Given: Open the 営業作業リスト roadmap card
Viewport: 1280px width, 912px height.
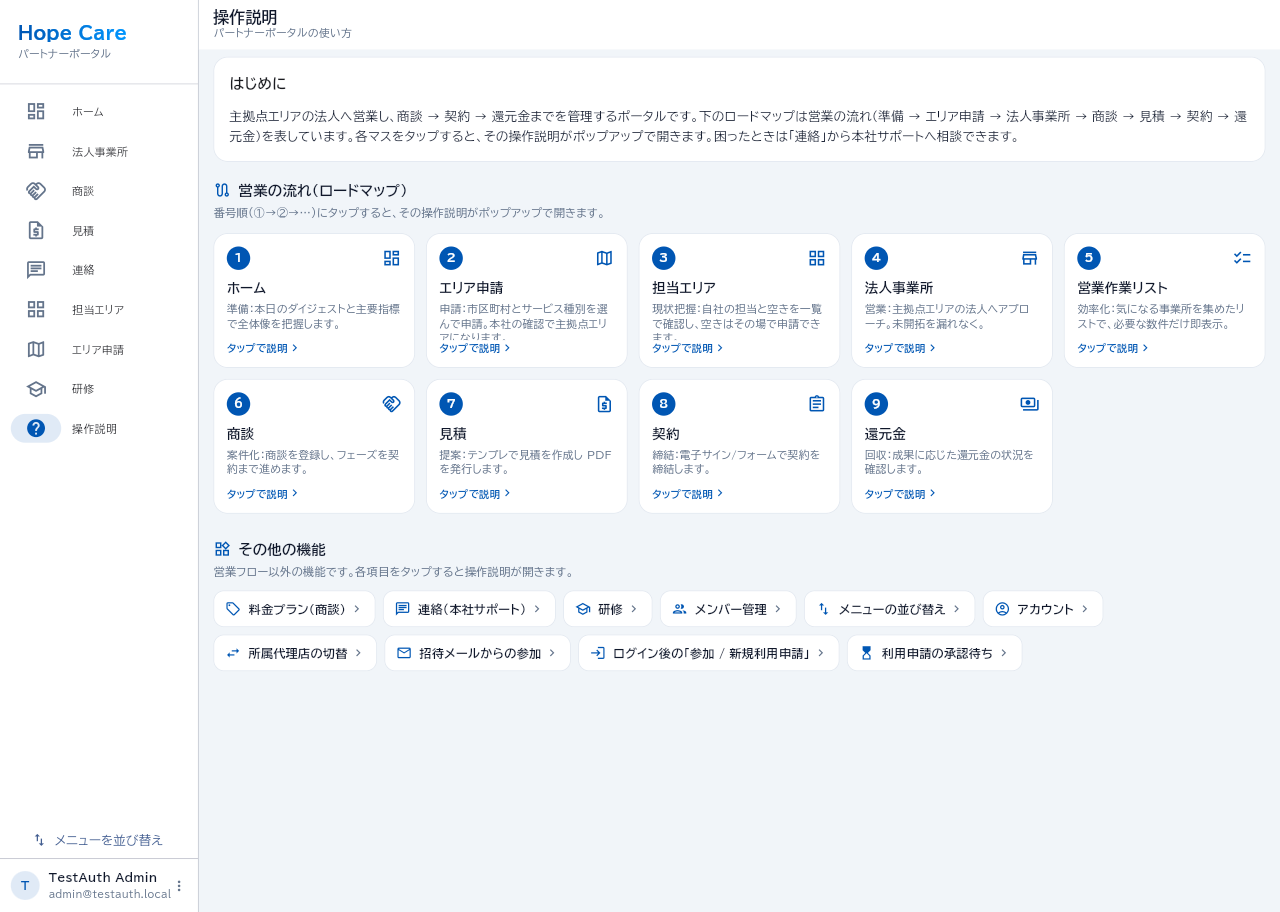Looking at the screenshot, I should tap(1164, 301).
